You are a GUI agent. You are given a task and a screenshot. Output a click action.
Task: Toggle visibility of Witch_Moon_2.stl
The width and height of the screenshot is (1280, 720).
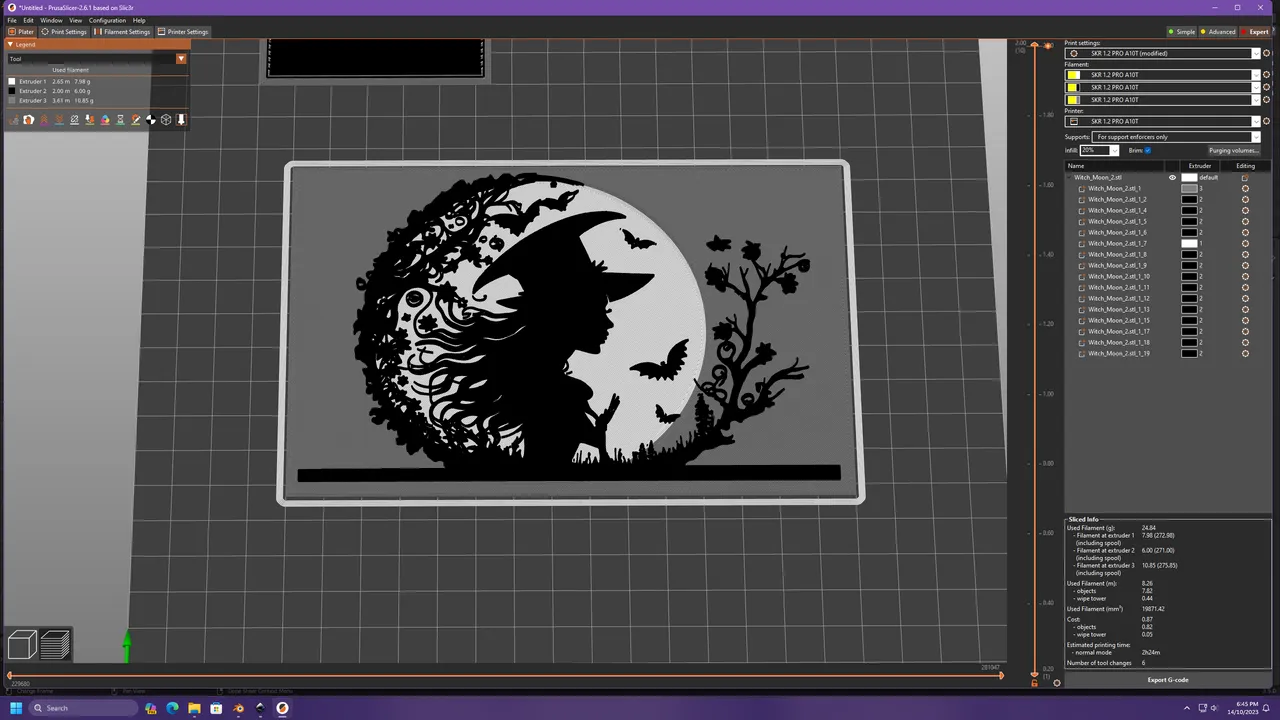1172,177
